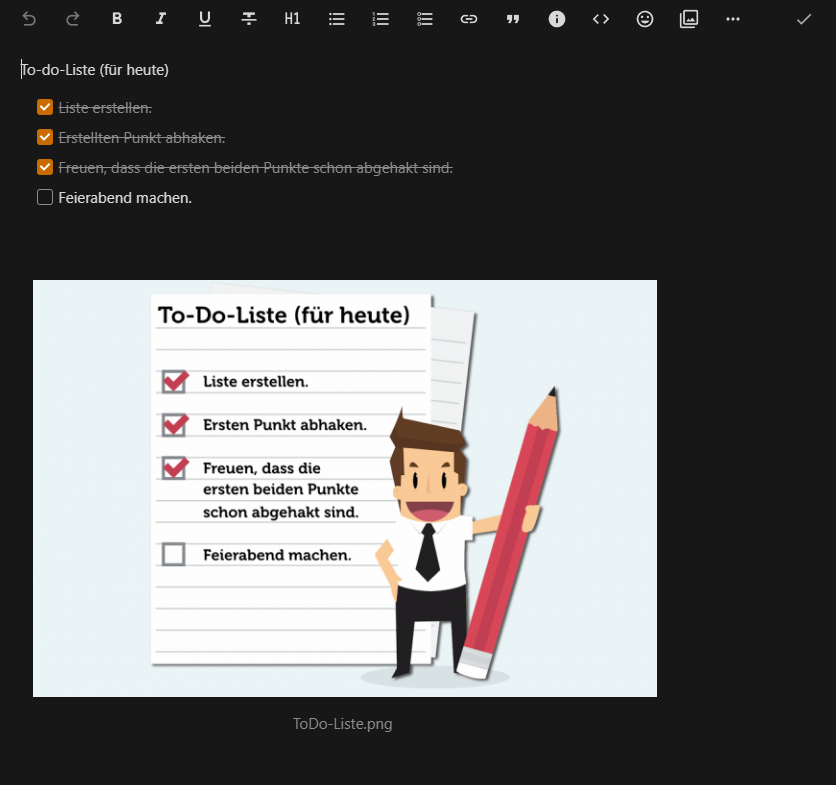Insert a hyperlink
Viewport: 836px width, 785px height.
pyautogui.click(x=469, y=19)
